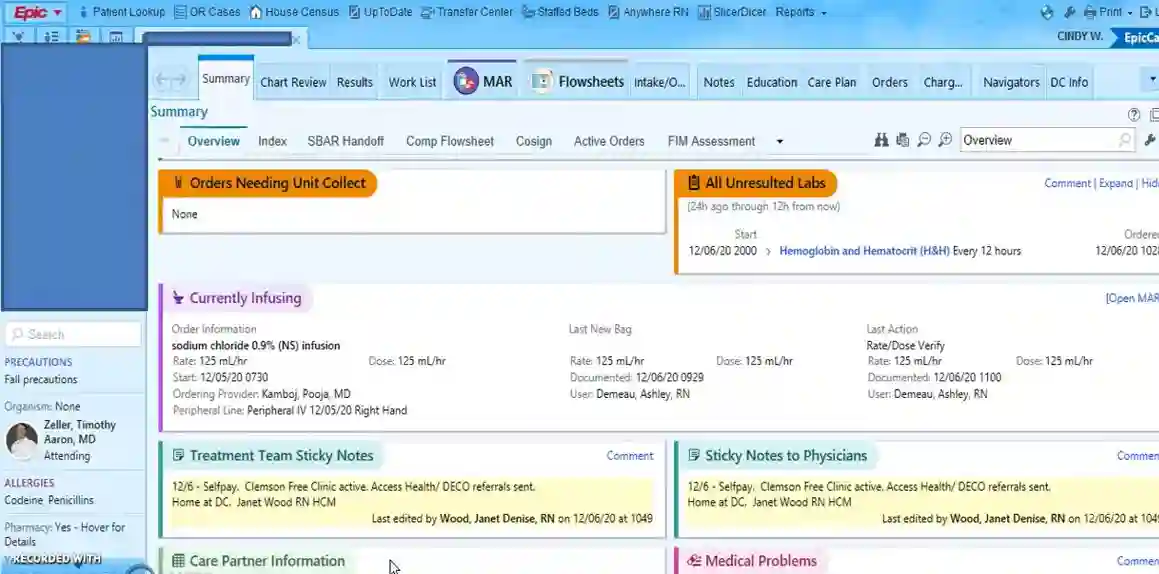Open the Notes tab
This screenshot has width=1159, height=574.
click(718, 82)
